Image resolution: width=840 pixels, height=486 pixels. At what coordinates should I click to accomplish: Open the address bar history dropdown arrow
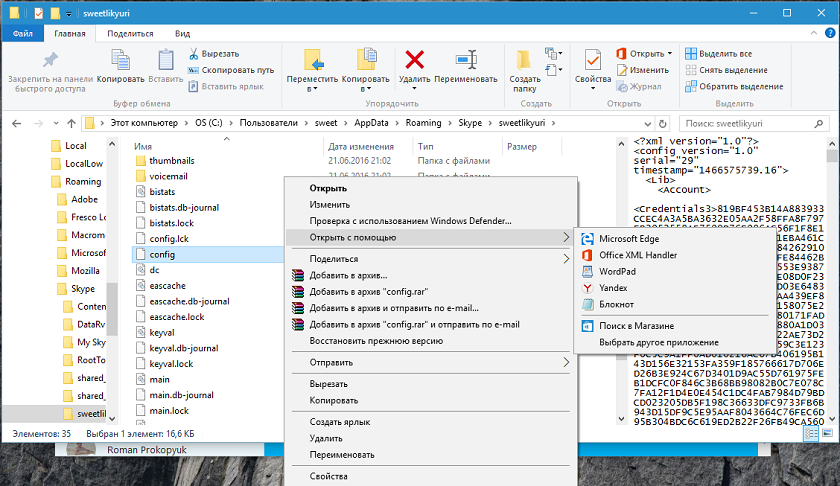coord(647,124)
